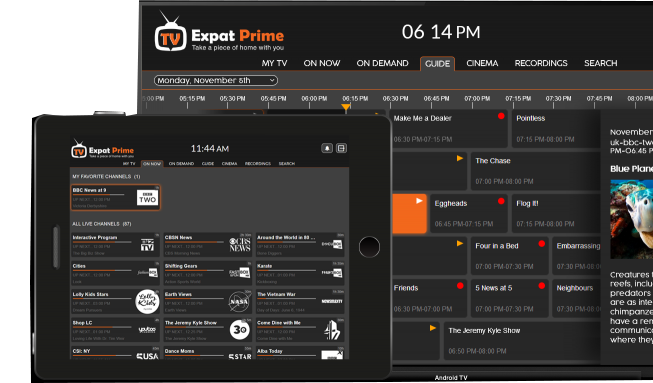653x383 pixels.
Task: Open the Monday, November 5th date dropdown
Action: click(x=216, y=80)
